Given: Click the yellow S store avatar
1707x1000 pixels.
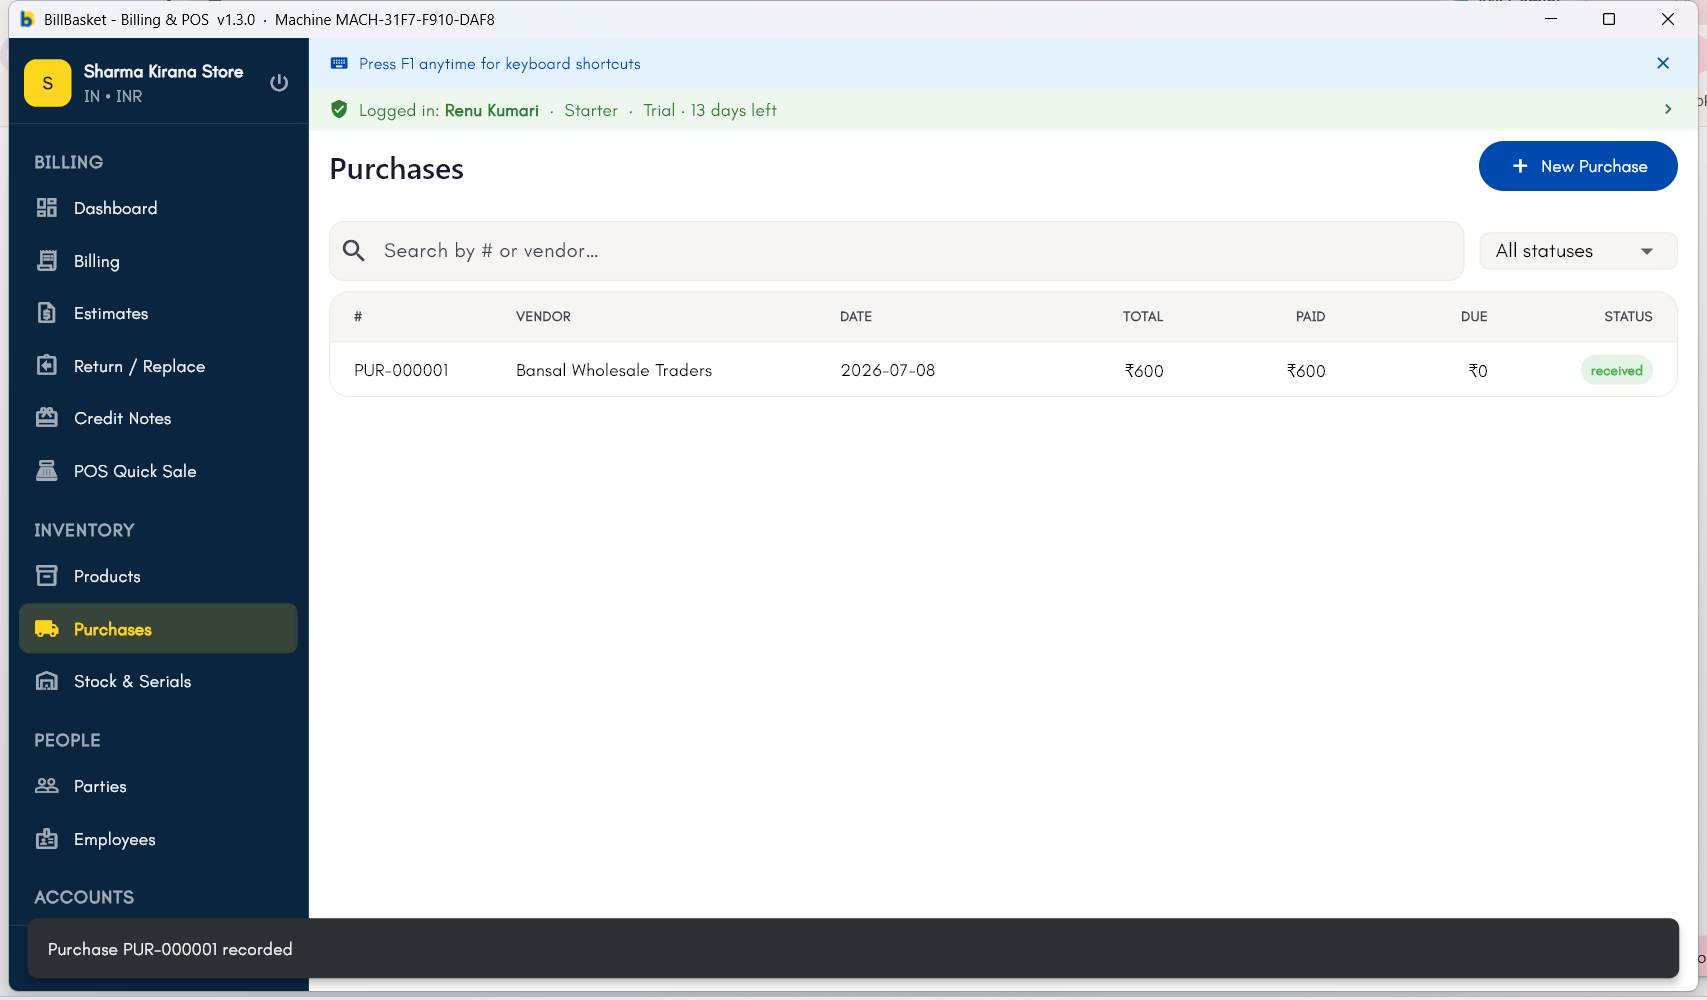Looking at the screenshot, I should pos(48,83).
